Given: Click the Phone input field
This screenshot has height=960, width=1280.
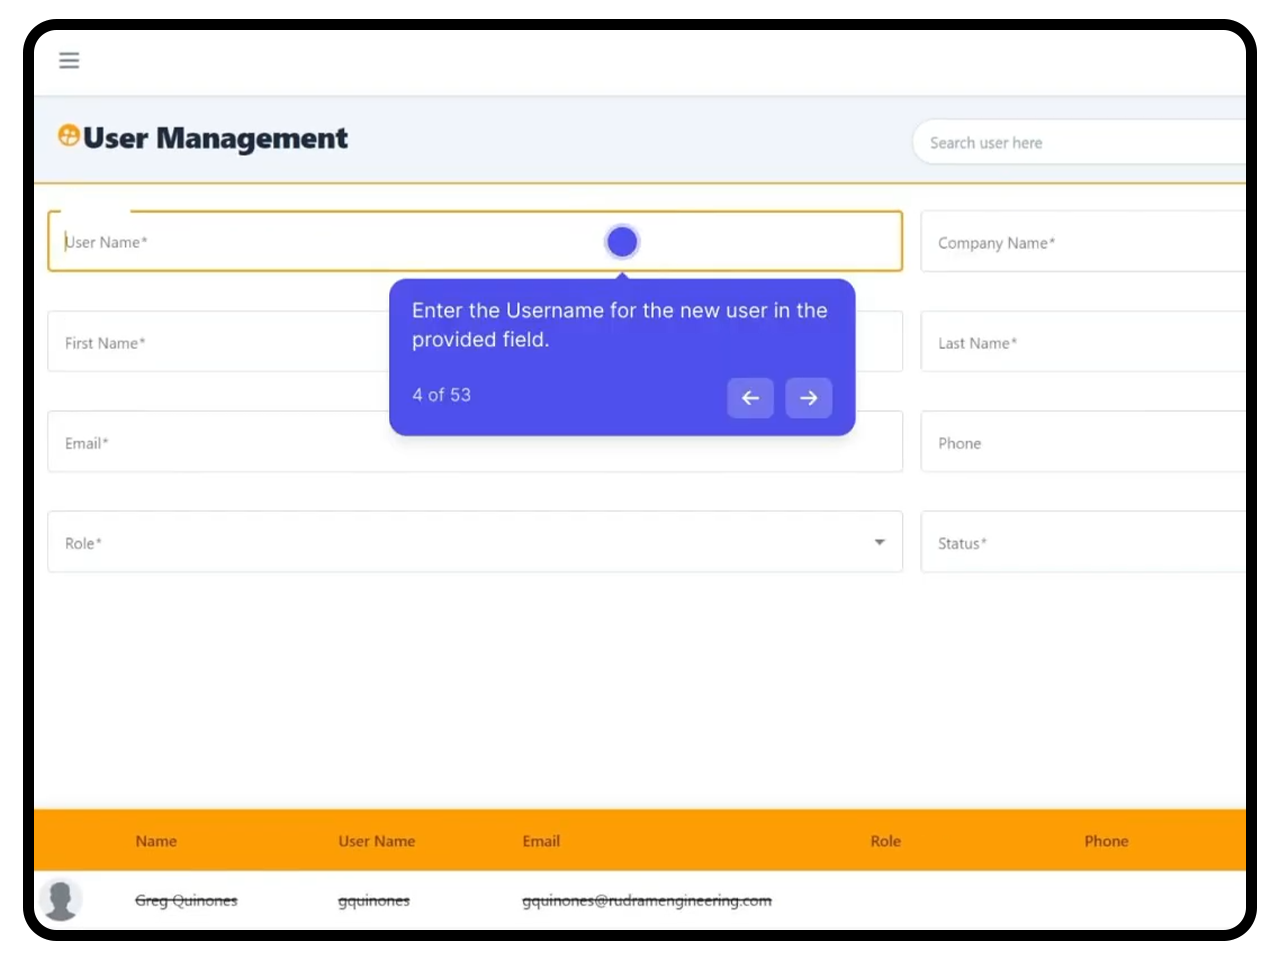Looking at the screenshot, I should pyautogui.click(x=1083, y=441).
